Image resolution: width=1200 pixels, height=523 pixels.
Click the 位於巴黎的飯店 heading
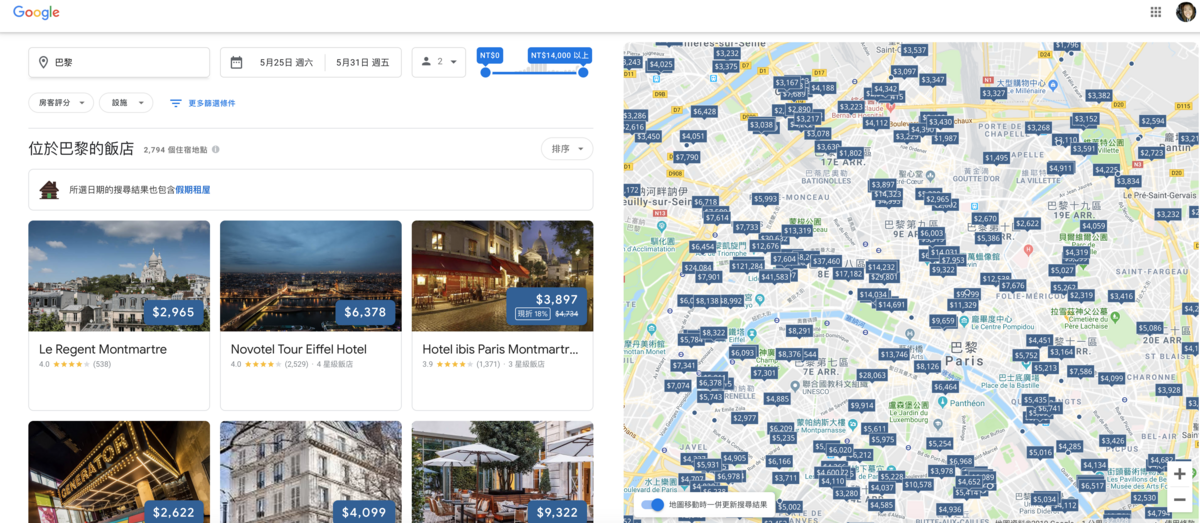click(x=81, y=149)
